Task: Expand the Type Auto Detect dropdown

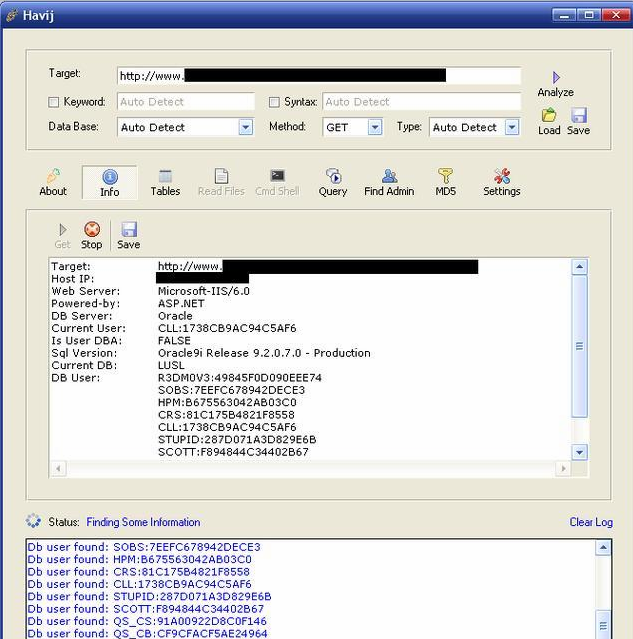Action: [512, 127]
